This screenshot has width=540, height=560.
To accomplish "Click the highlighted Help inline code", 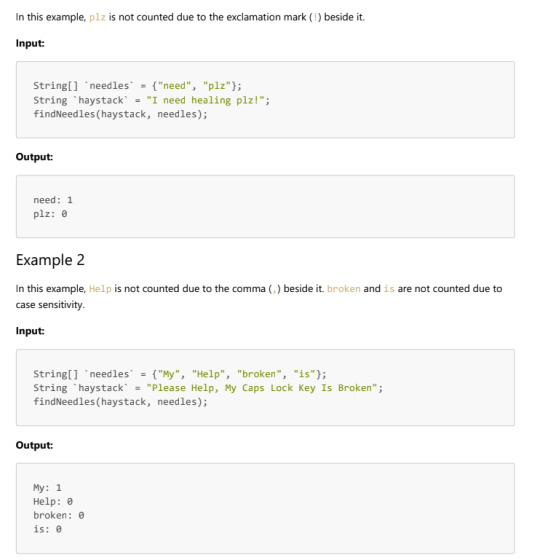I will (100, 289).
